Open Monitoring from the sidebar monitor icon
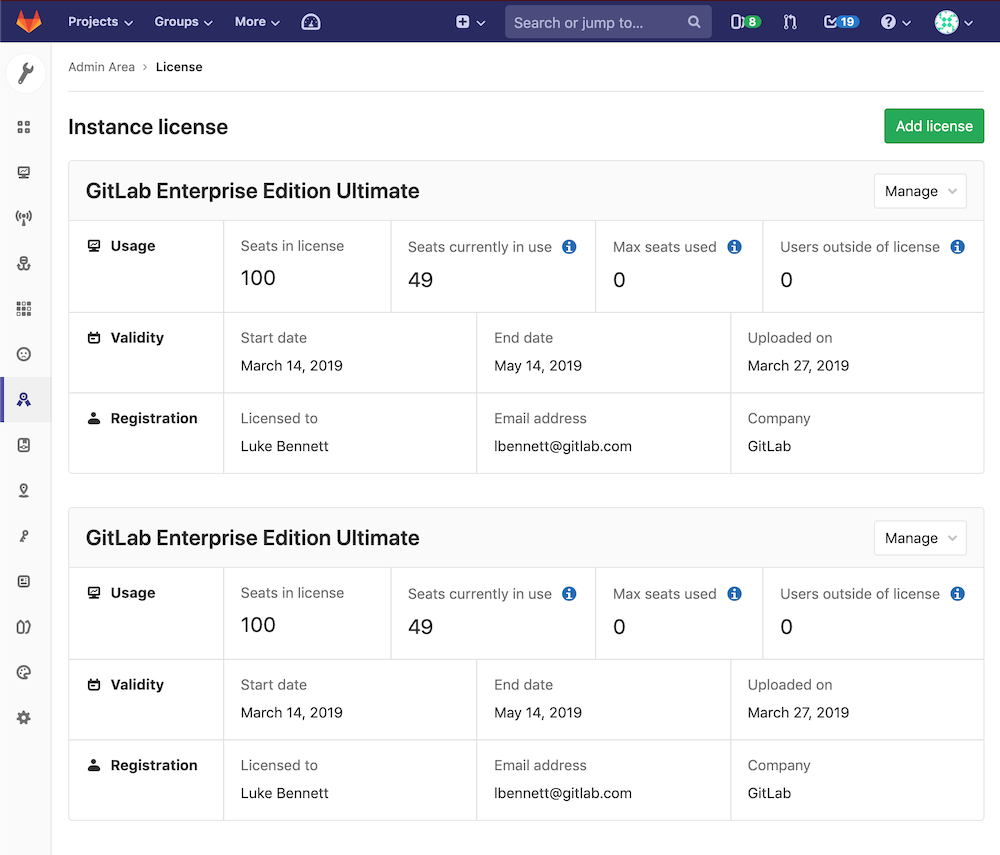 (x=24, y=173)
